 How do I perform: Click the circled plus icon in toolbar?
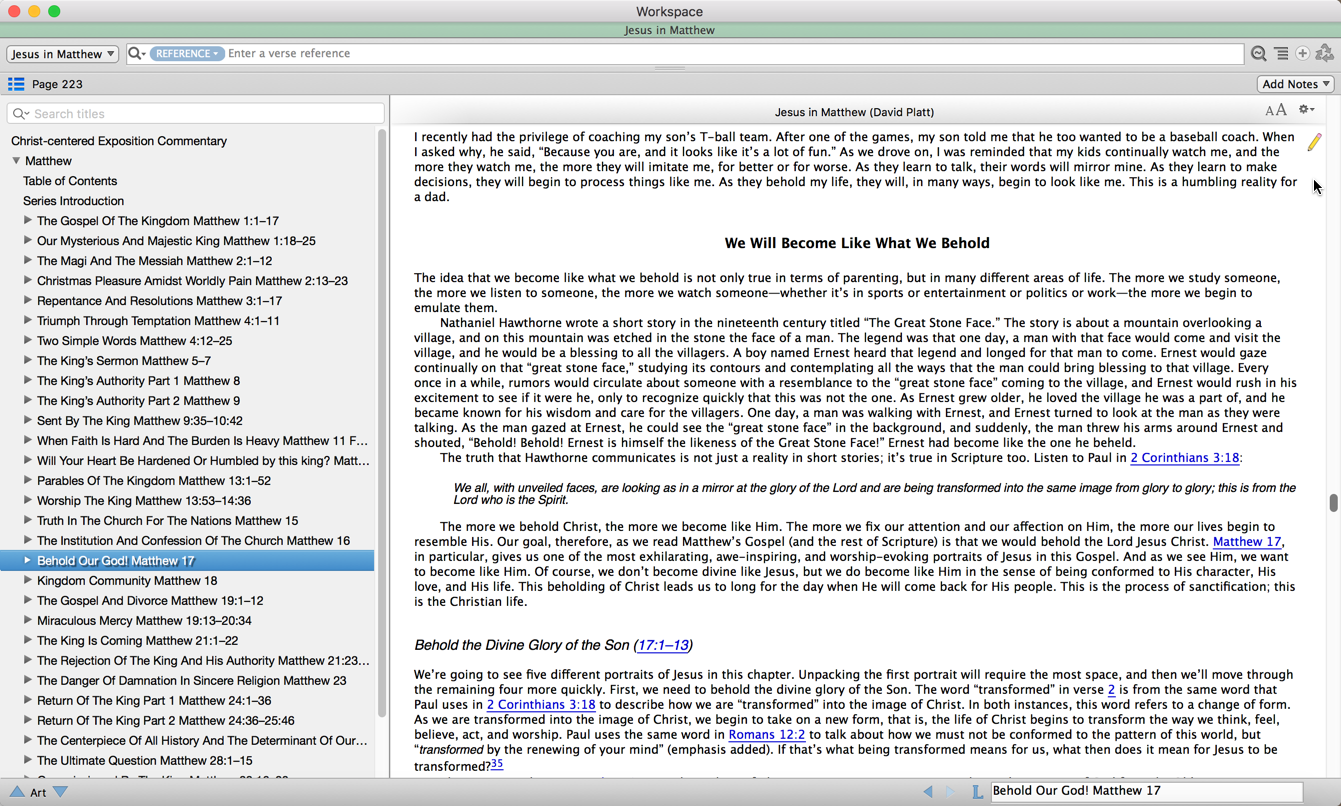point(1303,54)
